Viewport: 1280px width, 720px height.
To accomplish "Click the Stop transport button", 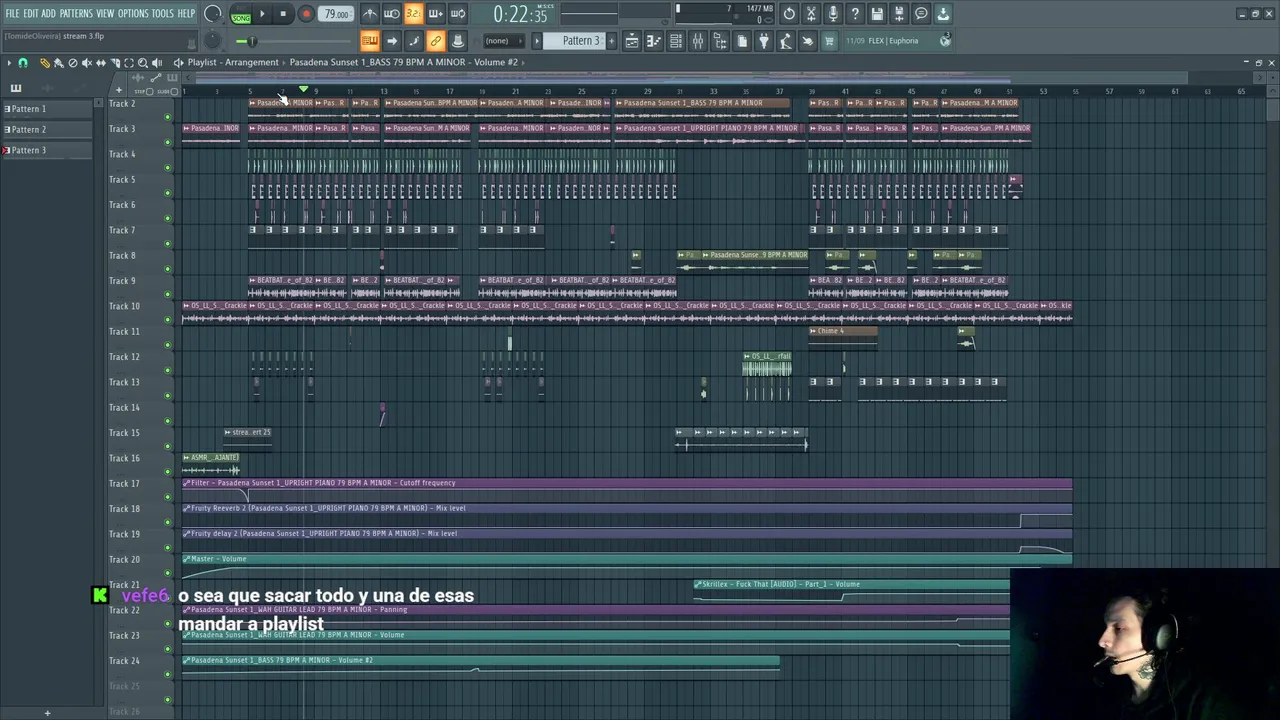I will click(283, 14).
